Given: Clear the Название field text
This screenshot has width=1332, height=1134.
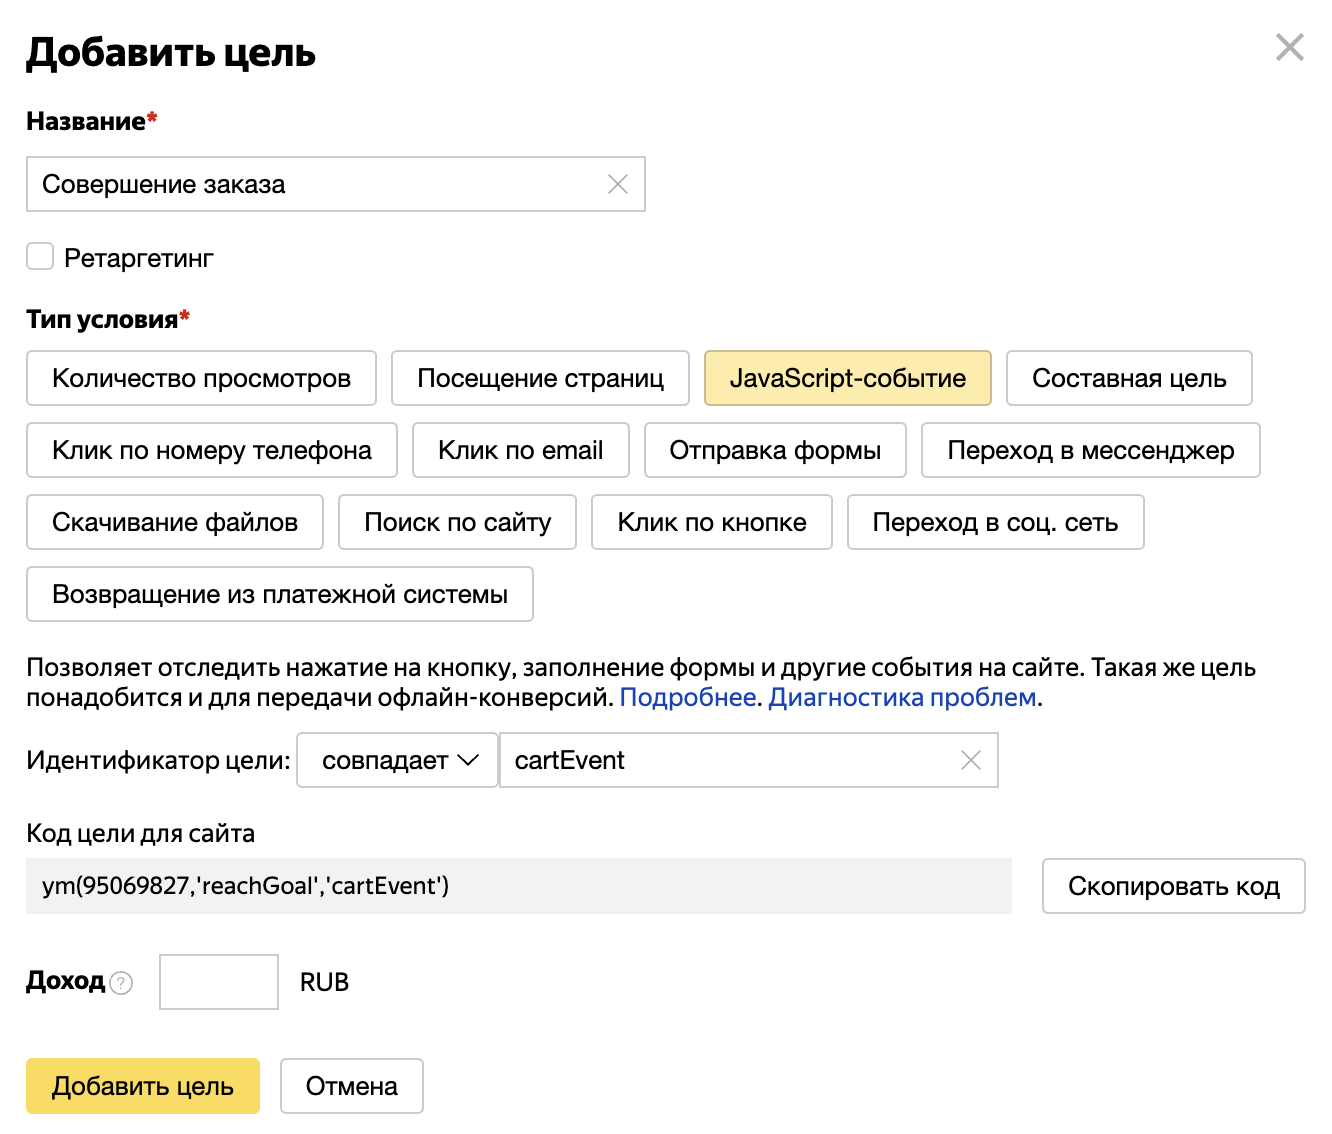Looking at the screenshot, I should click(618, 184).
